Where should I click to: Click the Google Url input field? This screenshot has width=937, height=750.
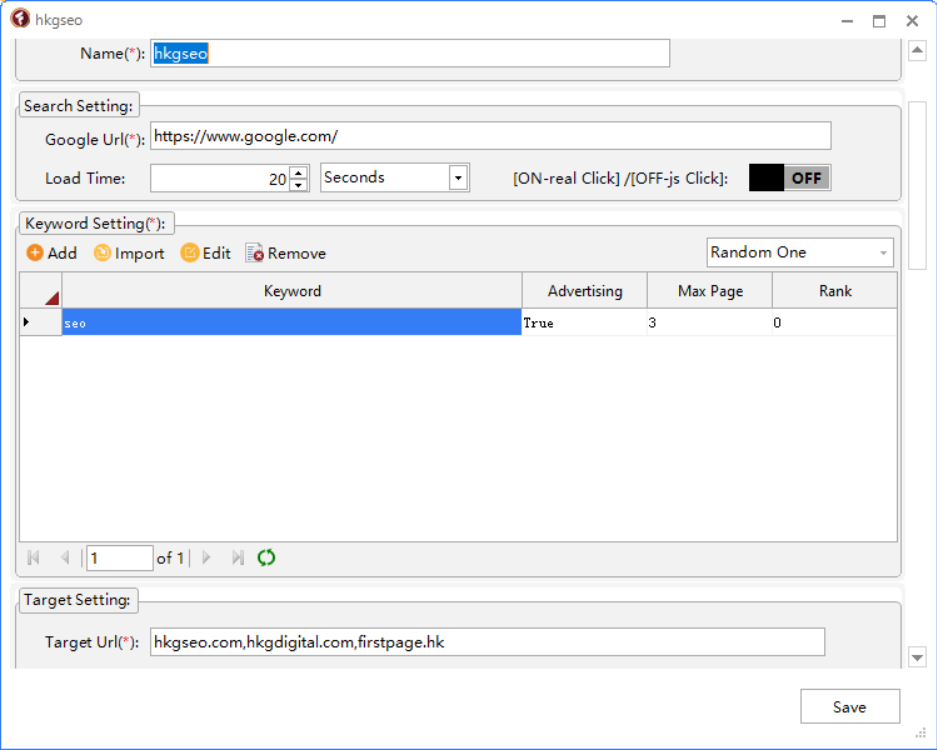coord(491,136)
